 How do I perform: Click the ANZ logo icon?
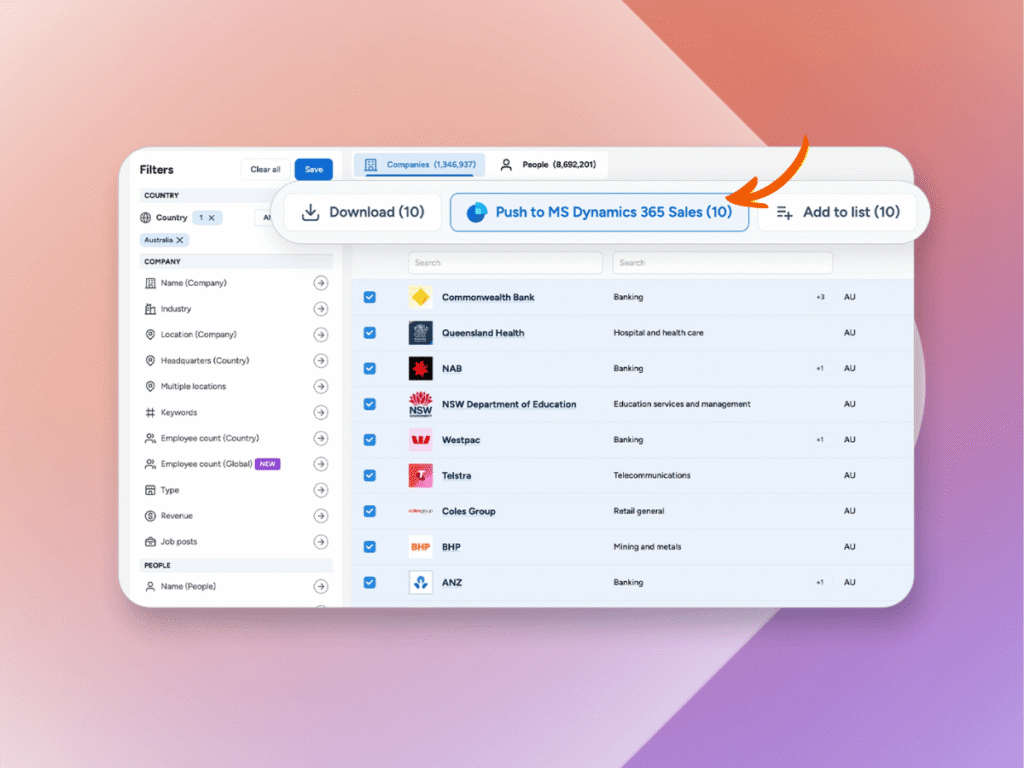[x=420, y=582]
